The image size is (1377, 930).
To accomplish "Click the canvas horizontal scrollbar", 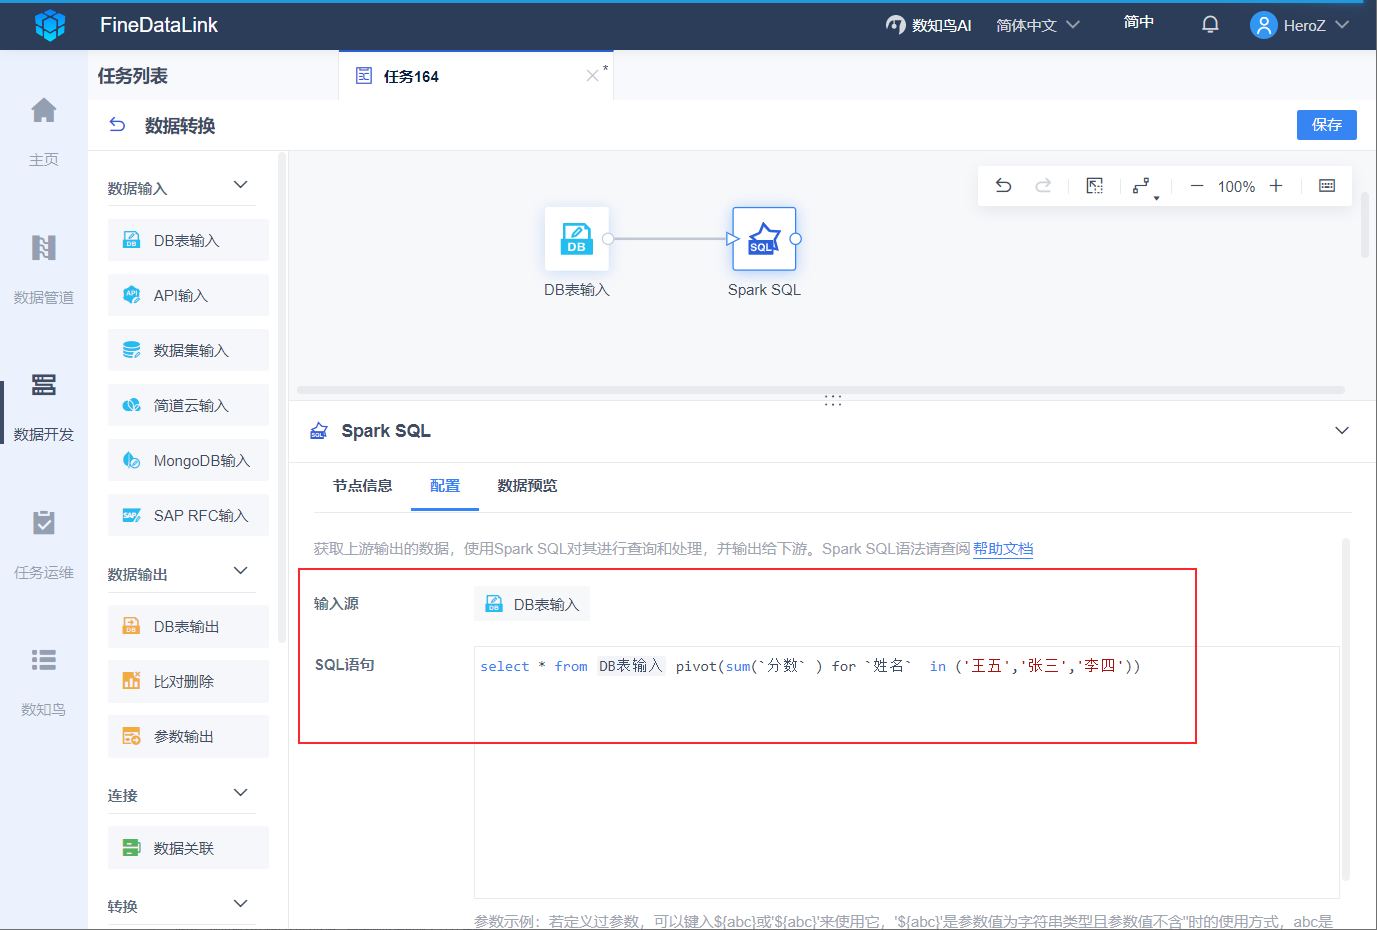I will click(820, 390).
